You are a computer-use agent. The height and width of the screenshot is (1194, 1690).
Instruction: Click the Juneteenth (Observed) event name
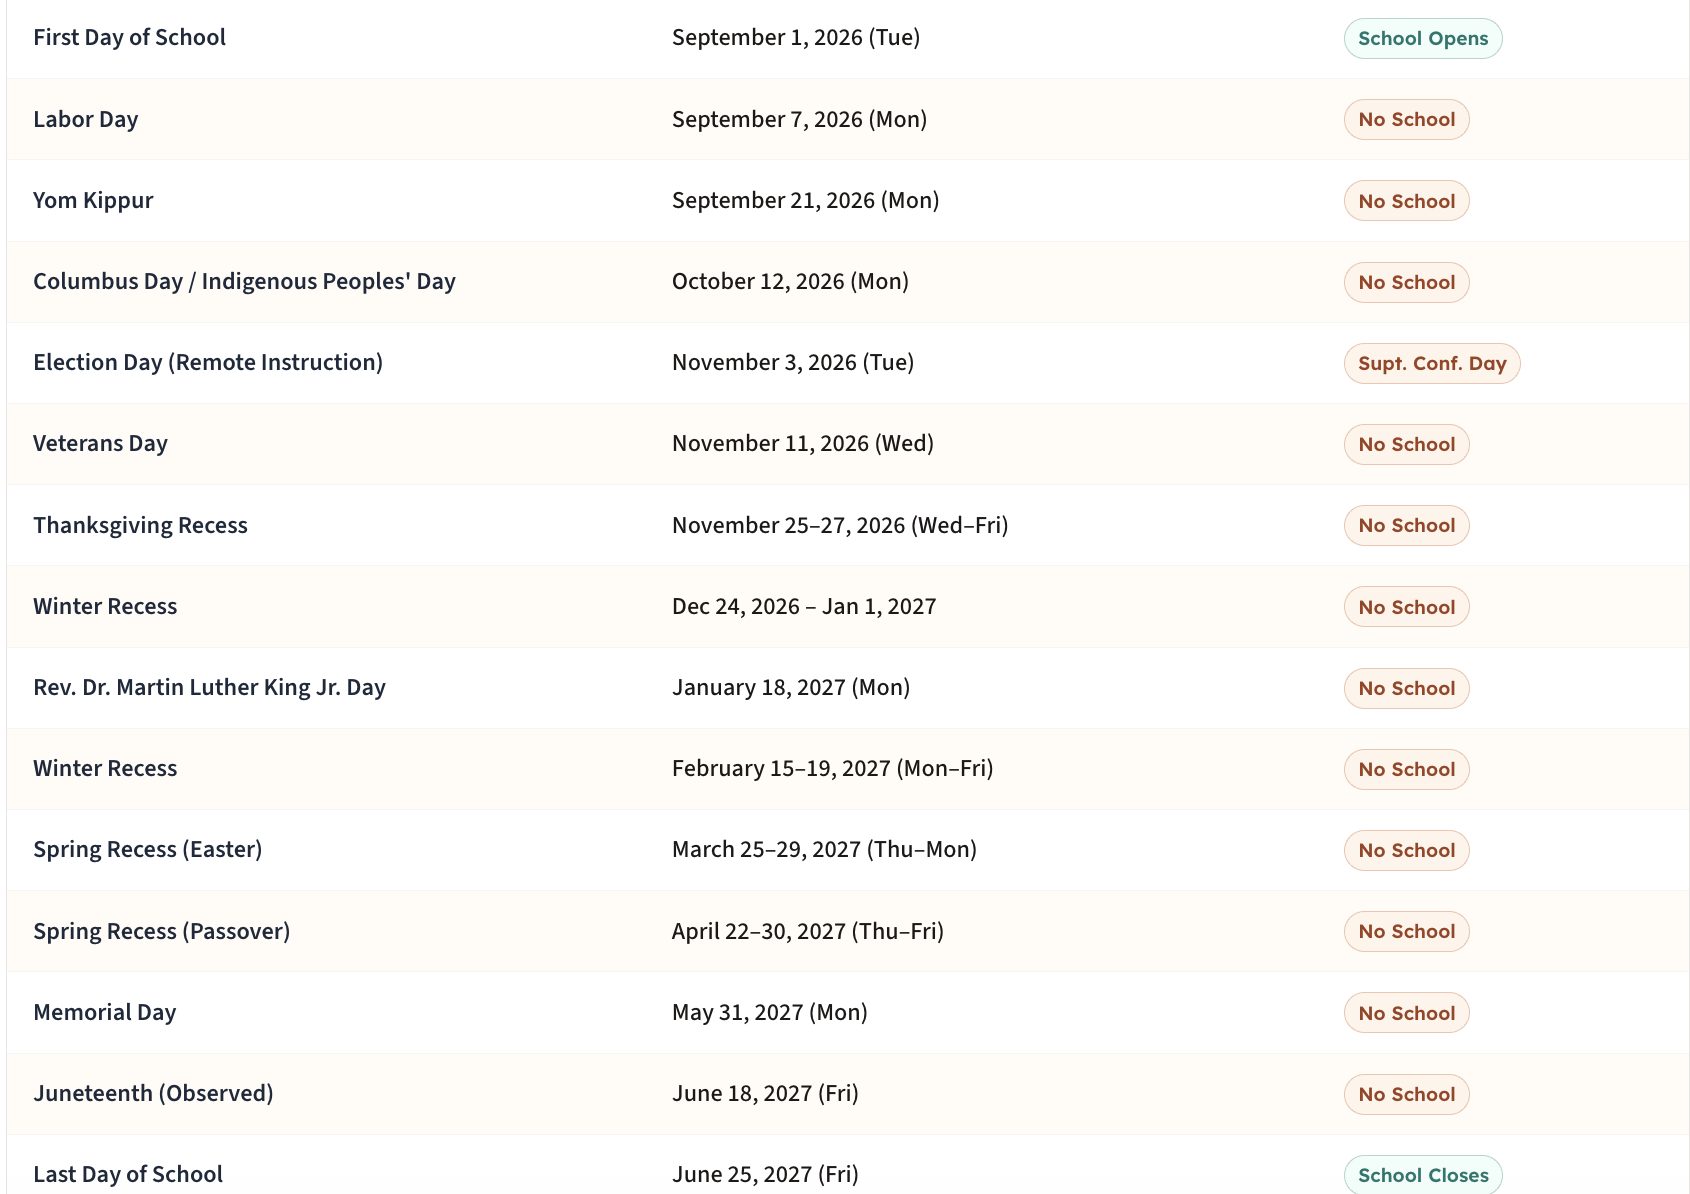(x=153, y=1094)
